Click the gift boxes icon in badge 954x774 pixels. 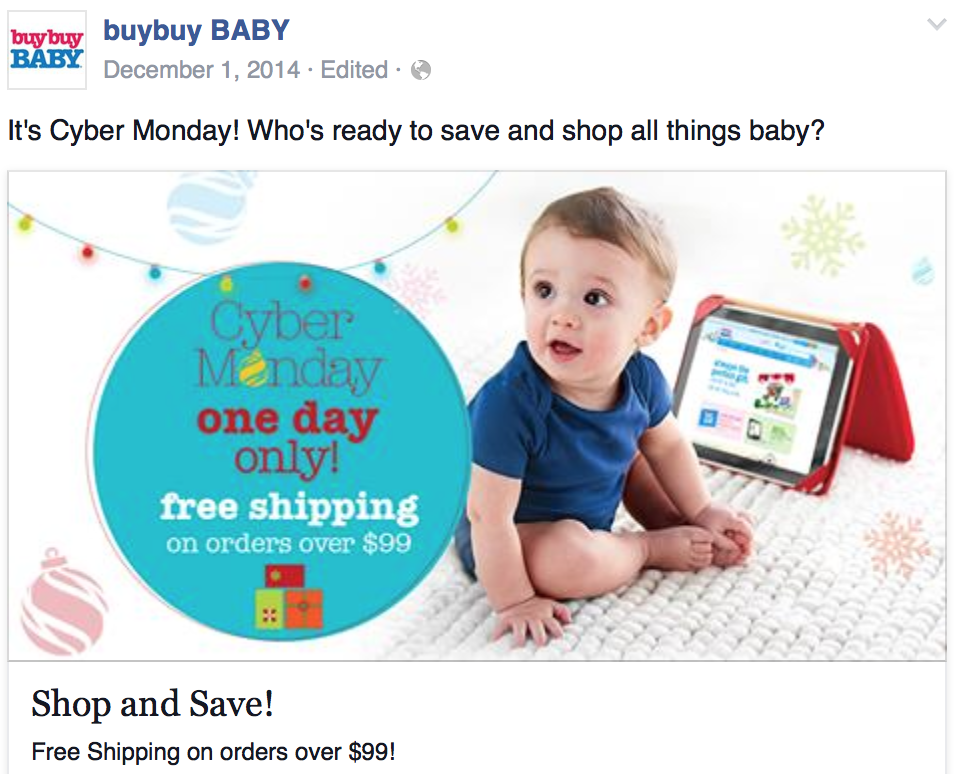point(288,596)
